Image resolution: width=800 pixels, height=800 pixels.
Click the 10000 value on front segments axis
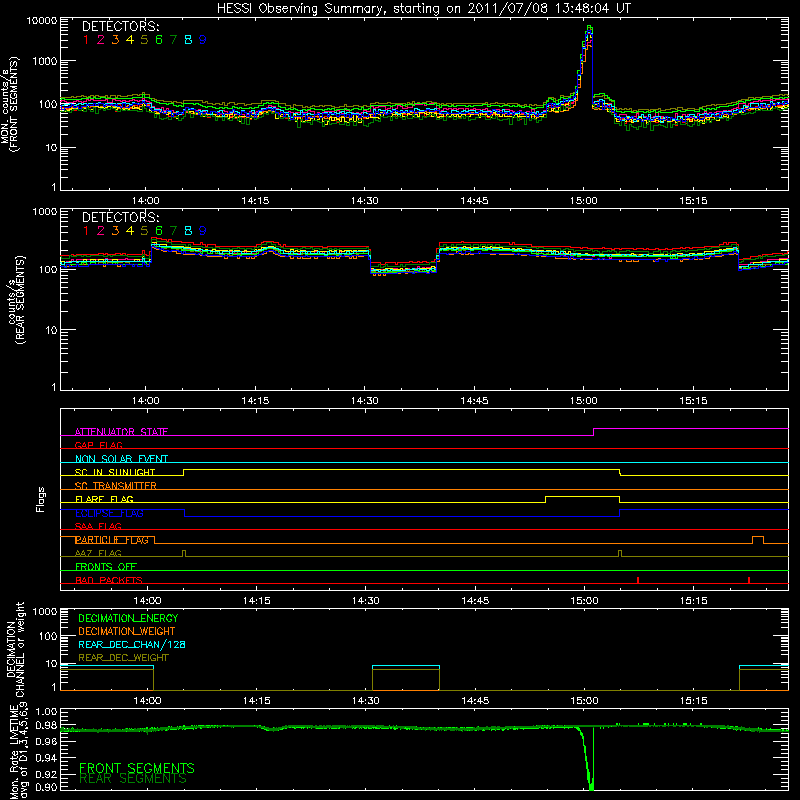tap(42, 21)
